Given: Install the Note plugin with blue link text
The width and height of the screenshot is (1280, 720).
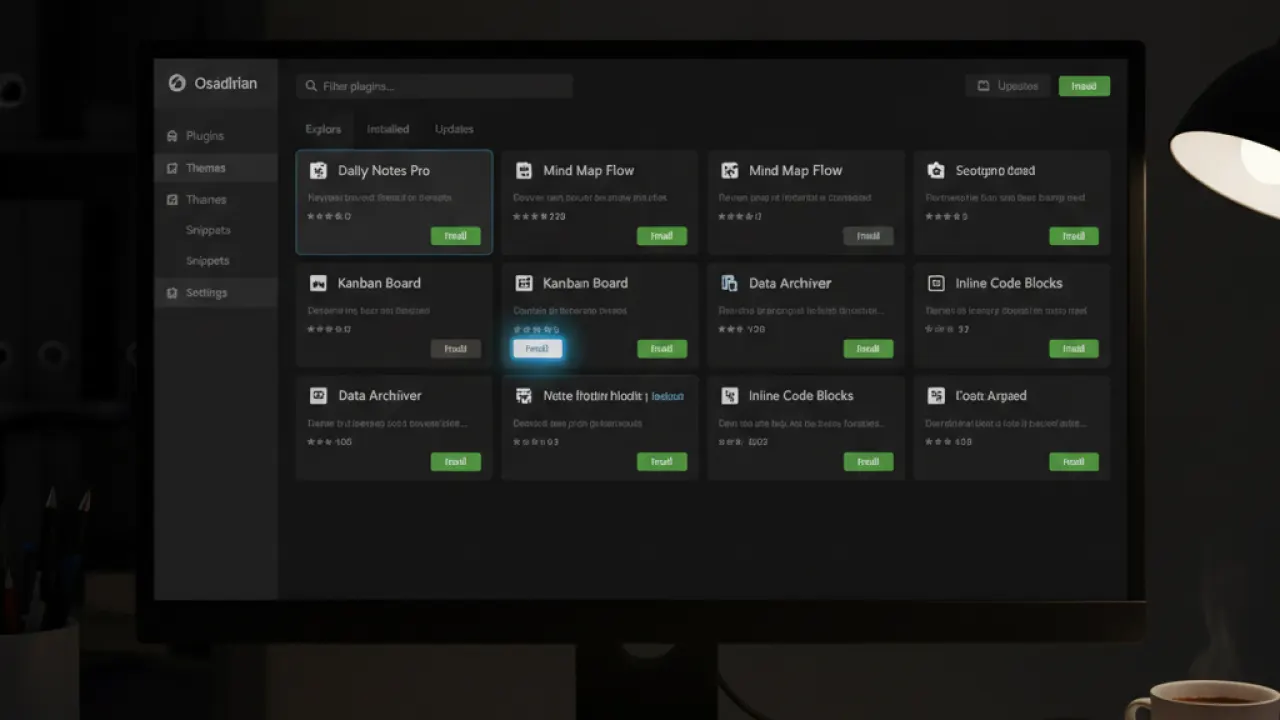Looking at the screenshot, I should [662, 462].
